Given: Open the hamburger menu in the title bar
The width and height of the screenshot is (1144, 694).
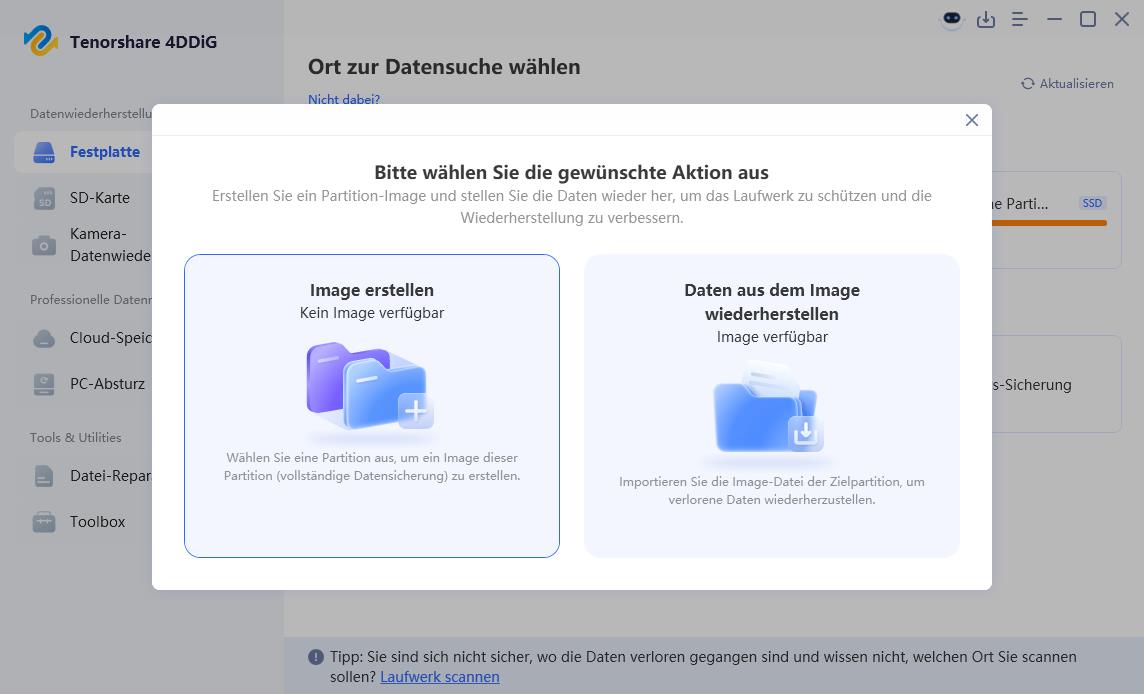Looking at the screenshot, I should (x=1019, y=19).
